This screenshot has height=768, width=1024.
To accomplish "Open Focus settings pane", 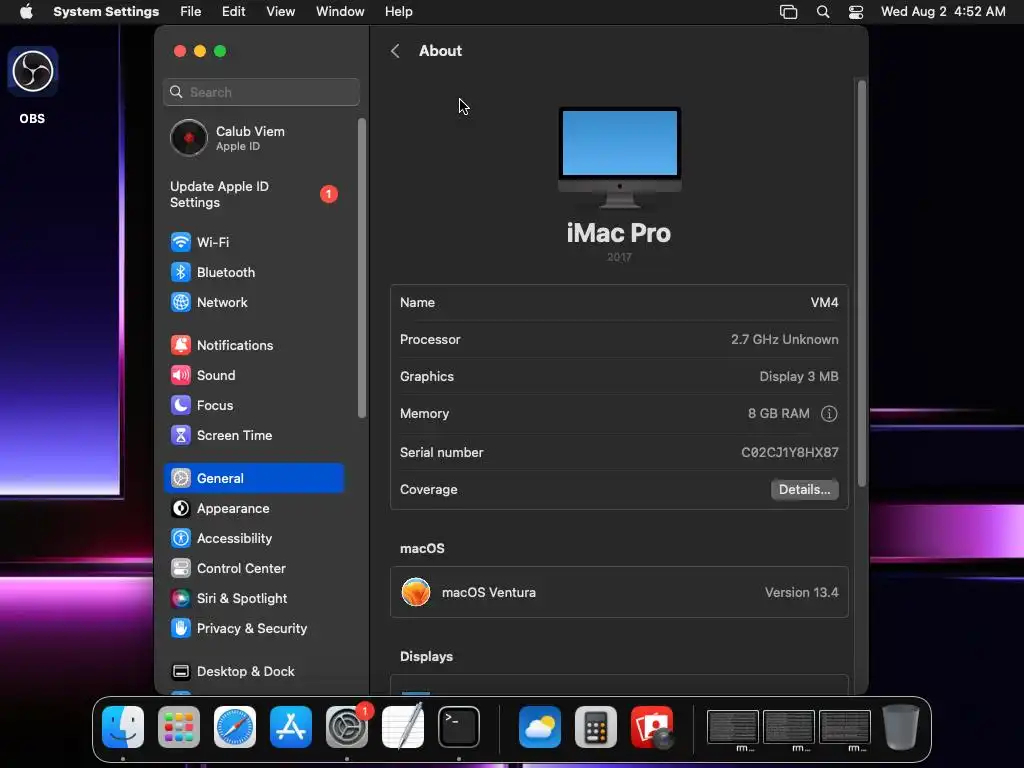I will [253, 405].
